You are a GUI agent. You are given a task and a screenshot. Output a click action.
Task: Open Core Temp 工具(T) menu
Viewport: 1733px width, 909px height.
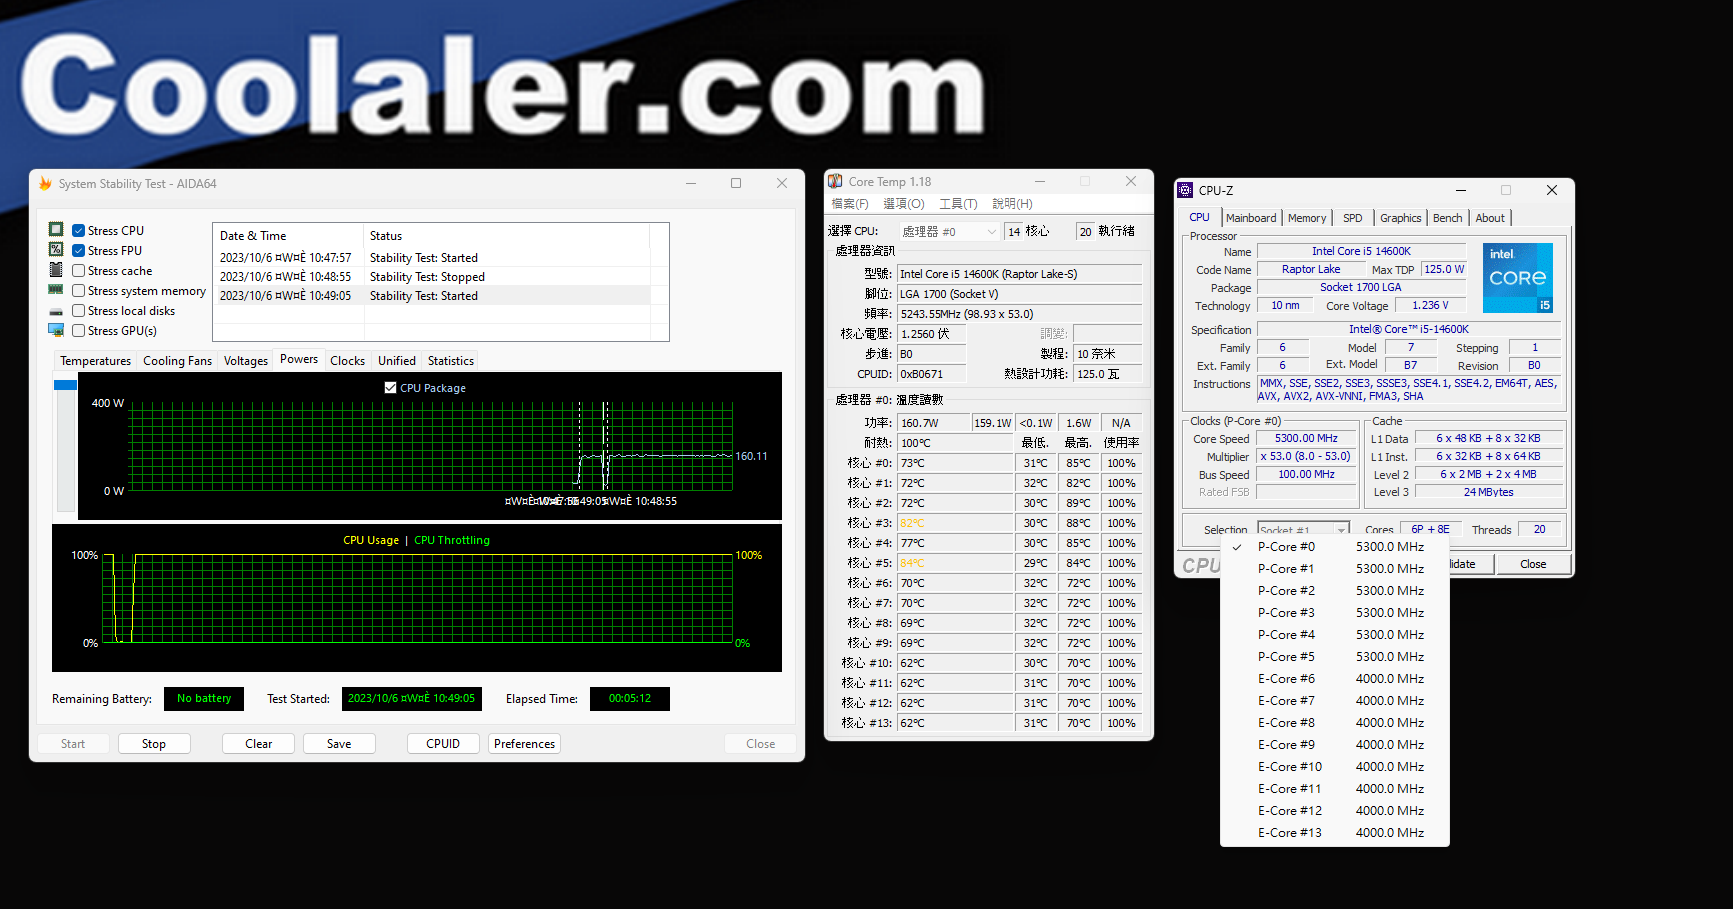pyautogui.click(x=958, y=204)
